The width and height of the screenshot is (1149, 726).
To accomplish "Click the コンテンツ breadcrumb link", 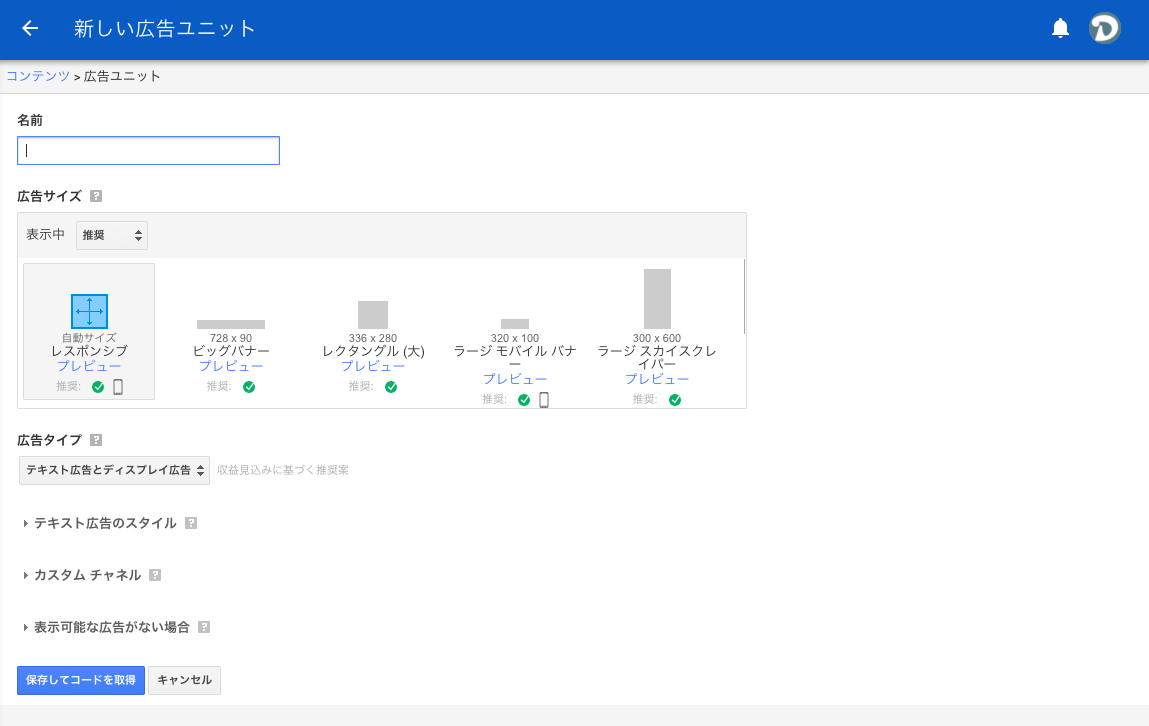I will point(38,76).
